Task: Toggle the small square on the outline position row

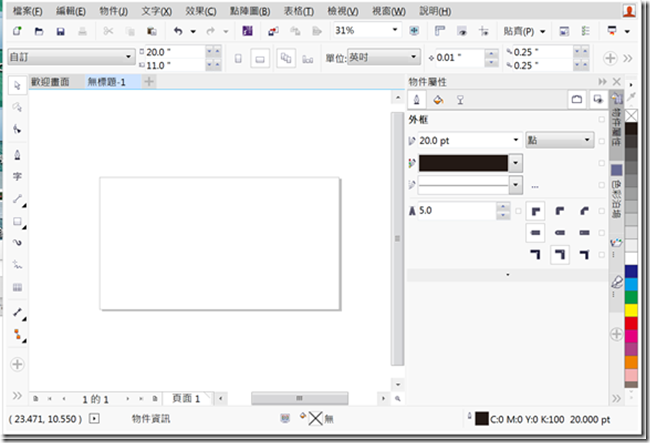Action: (601, 254)
